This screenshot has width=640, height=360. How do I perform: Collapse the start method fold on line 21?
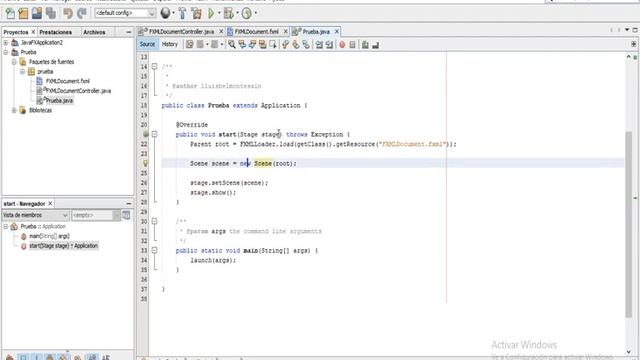[x=154, y=134]
